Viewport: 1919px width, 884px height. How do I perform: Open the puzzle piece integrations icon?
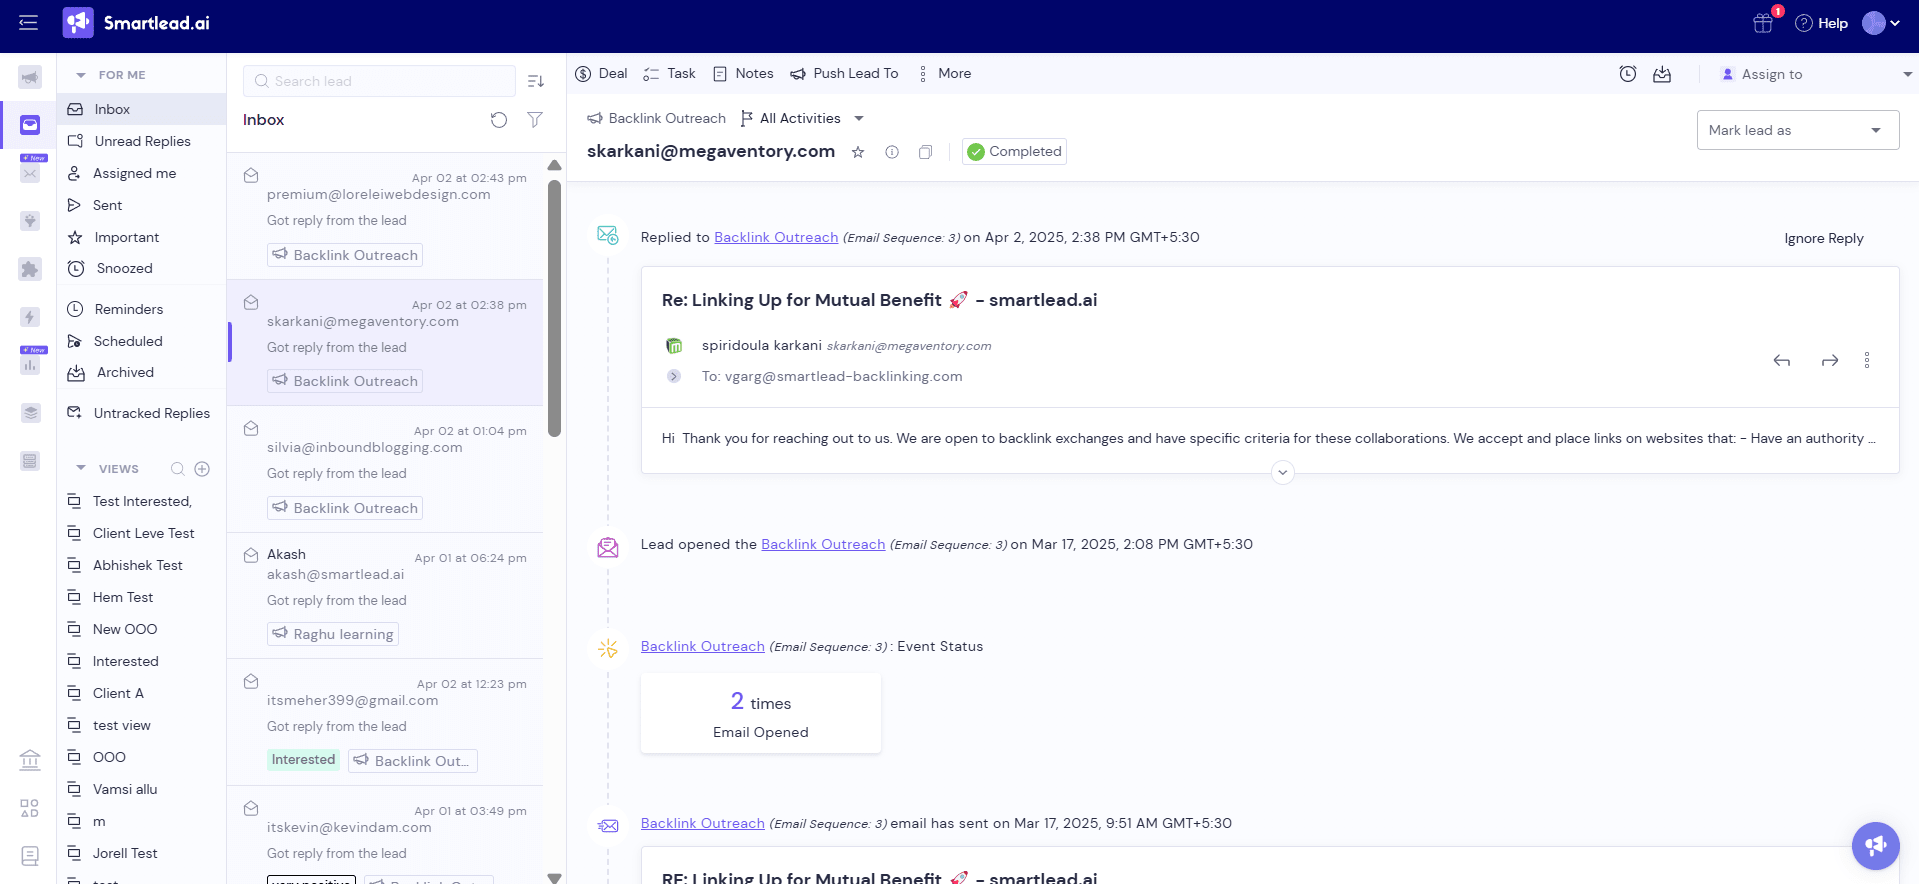(30, 269)
